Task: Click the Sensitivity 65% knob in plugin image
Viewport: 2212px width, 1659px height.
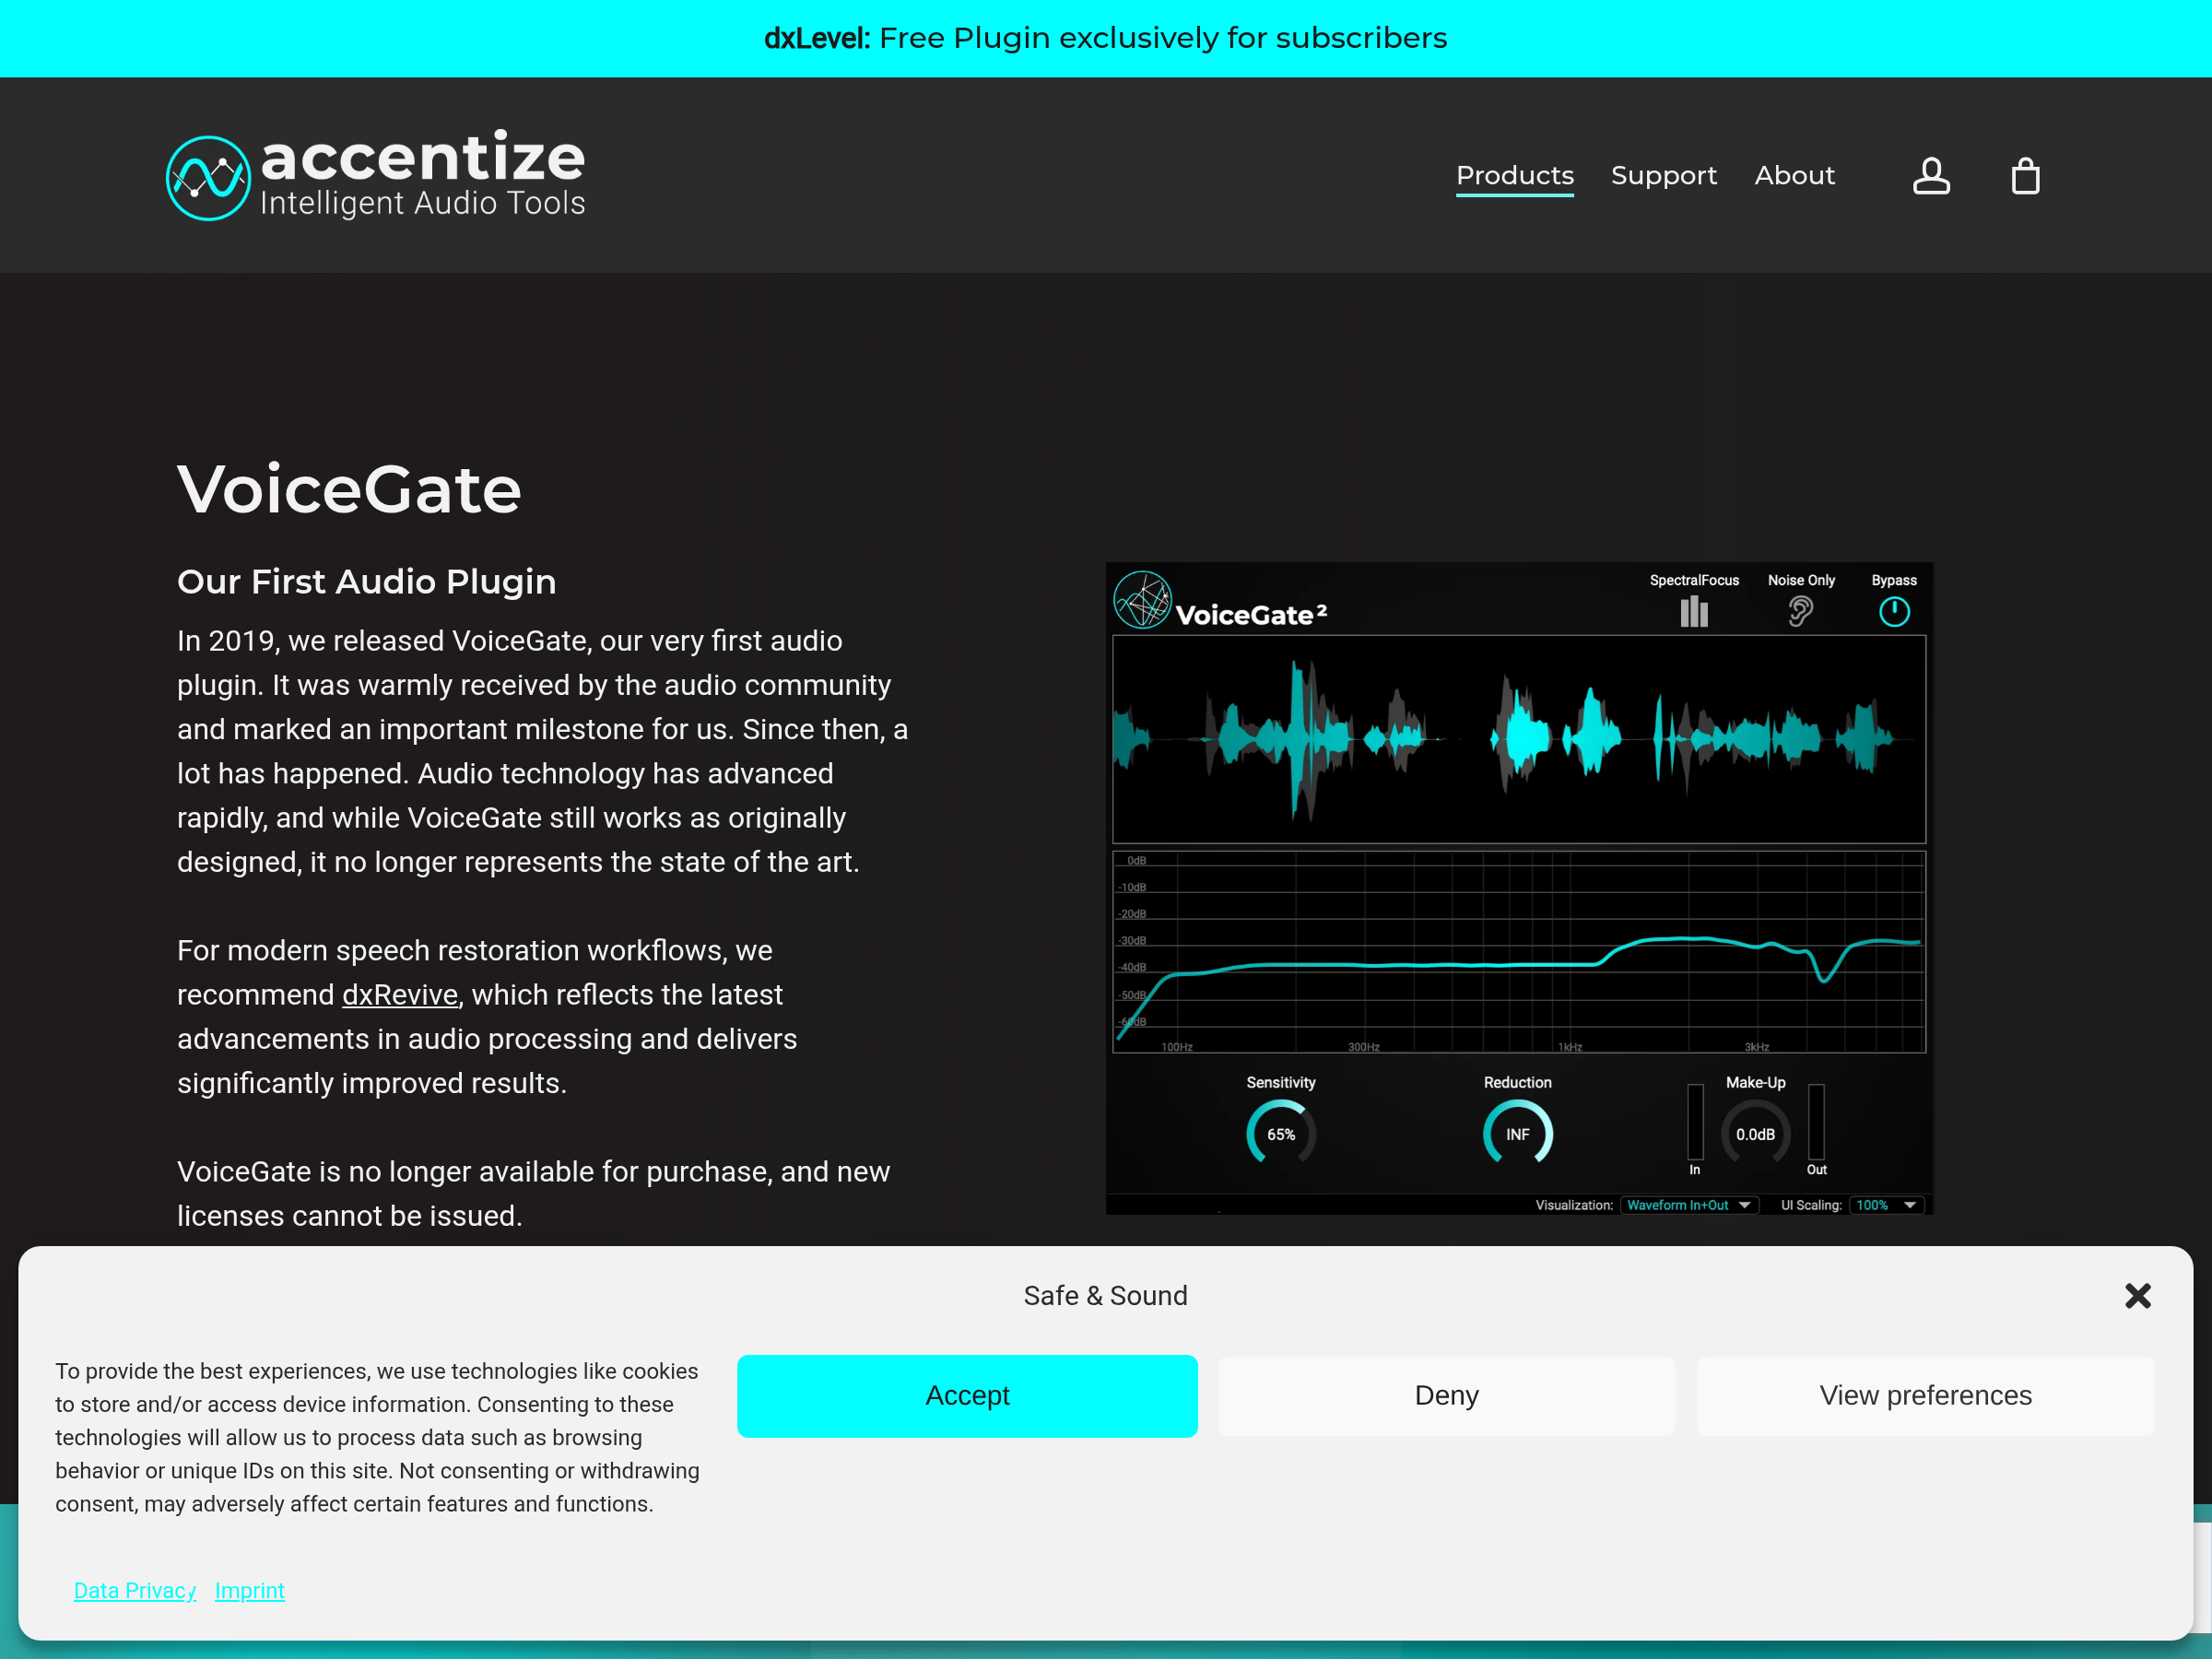Action: (x=1281, y=1134)
